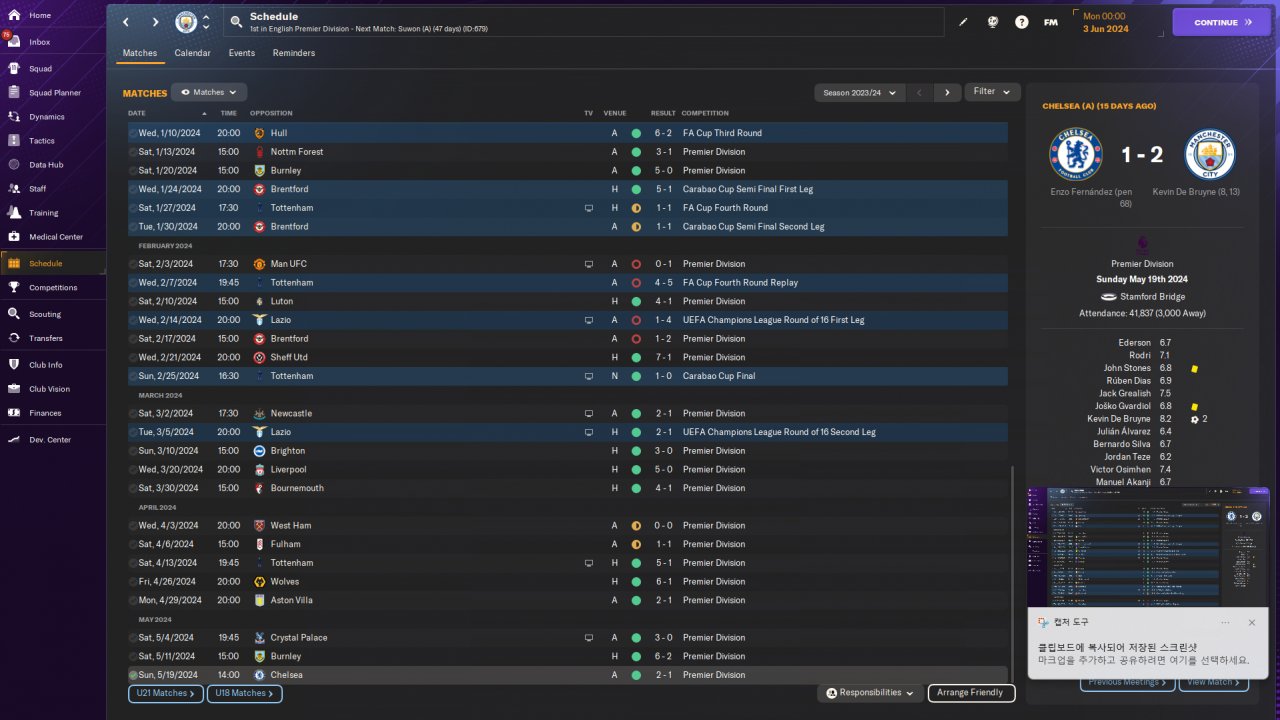This screenshot has width=1280, height=720.
Task: Open the Season 2023/24 dropdown
Action: pyautogui.click(x=860, y=92)
